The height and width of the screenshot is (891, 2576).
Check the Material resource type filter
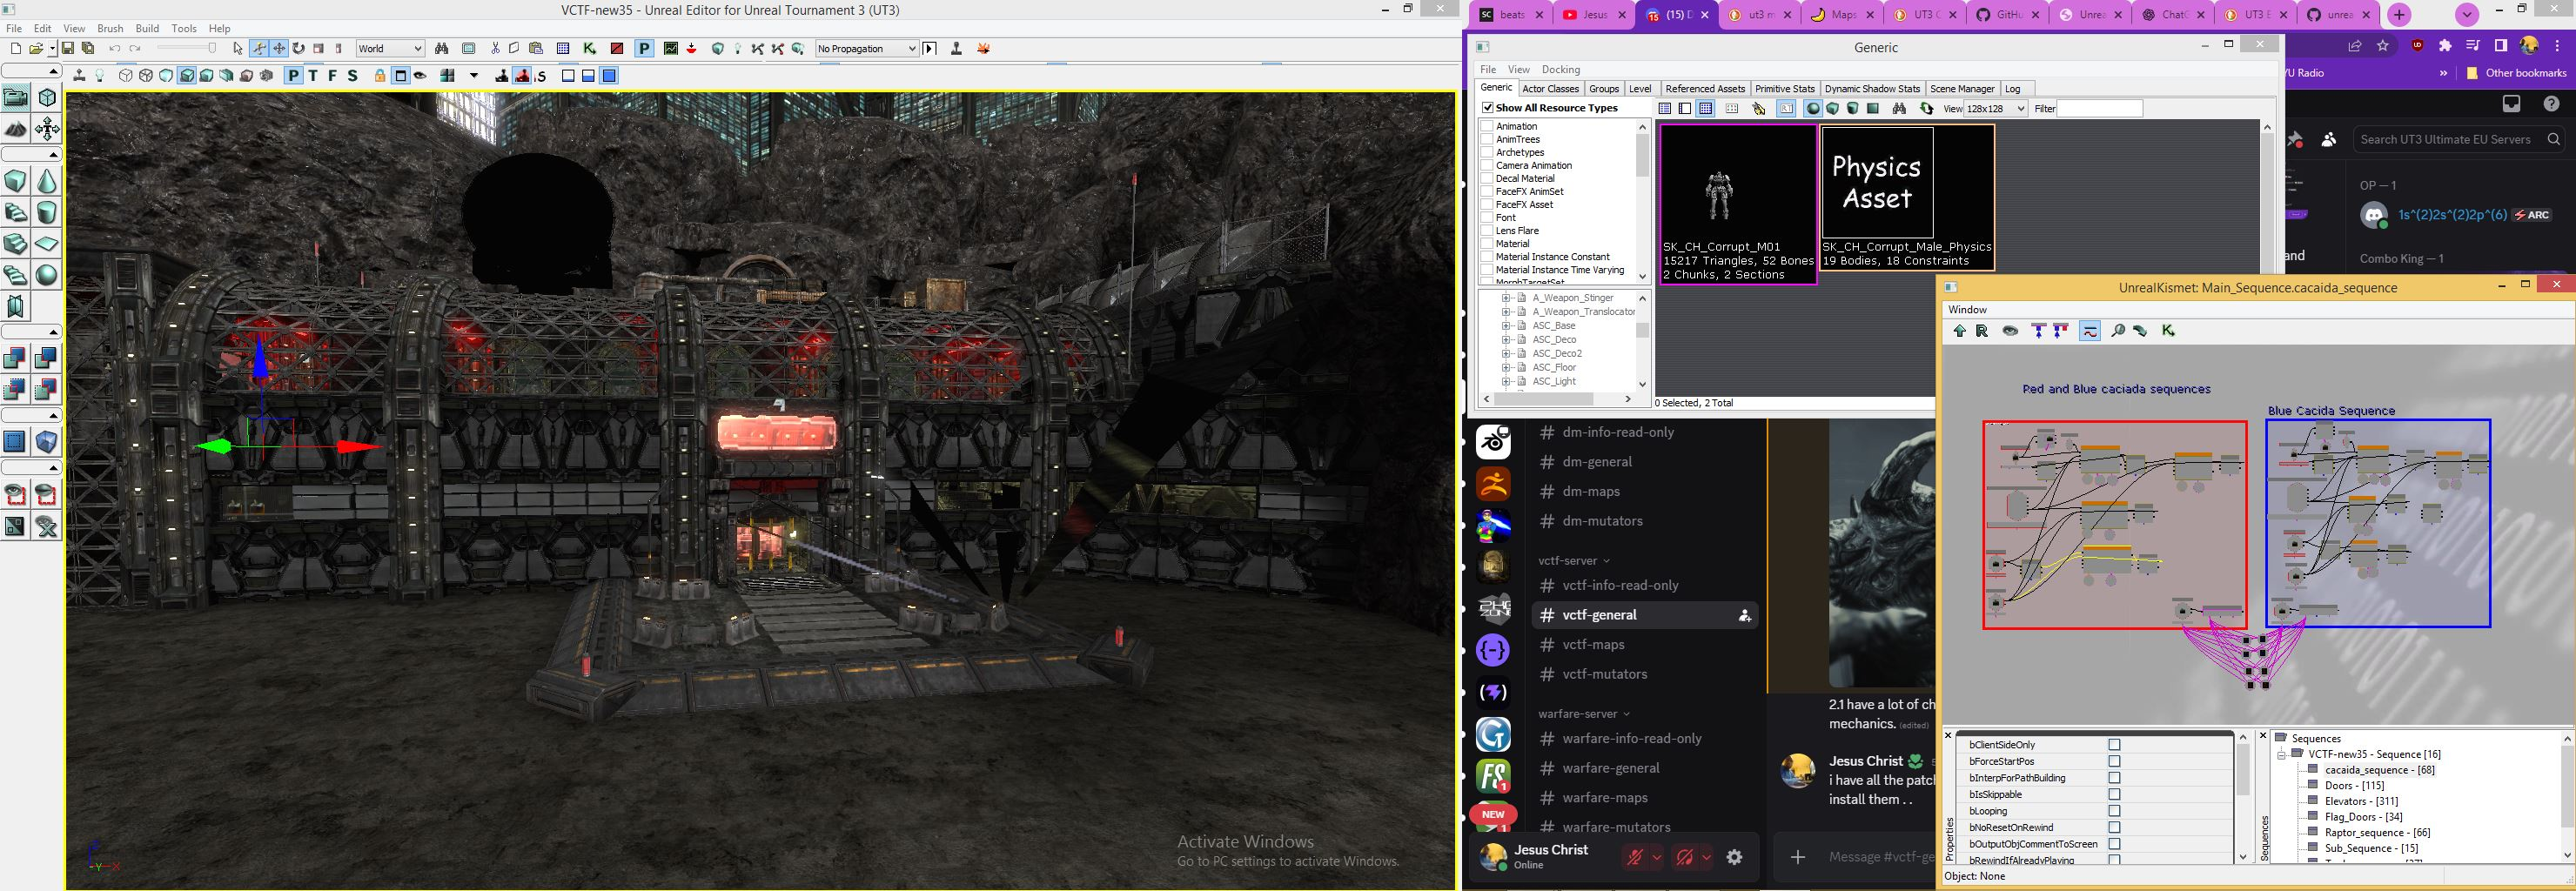click(x=1489, y=243)
